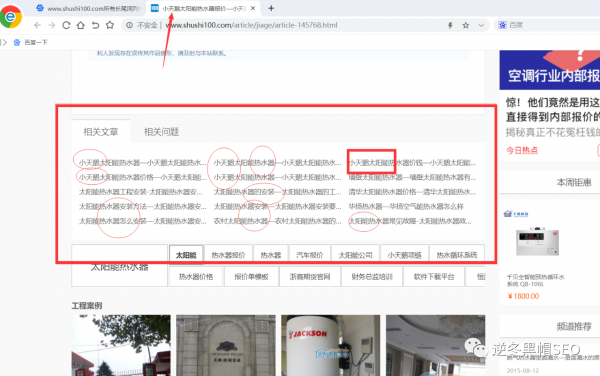Open the Jackson water heater case thumbnail
Image resolution: width=600 pixels, height=376 pixels.
point(331,345)
